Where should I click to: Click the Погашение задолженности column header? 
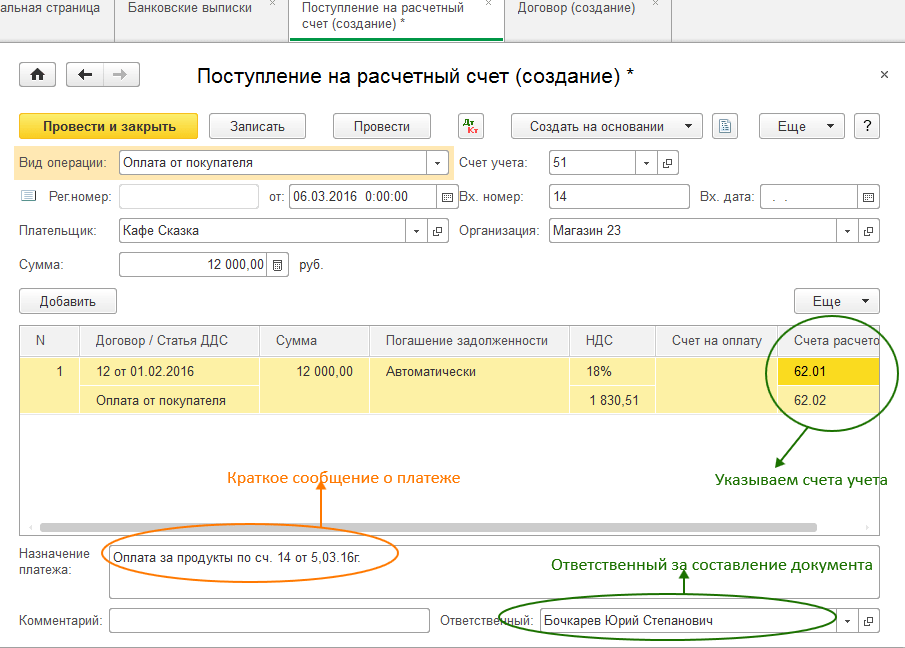tap(469, 340)
